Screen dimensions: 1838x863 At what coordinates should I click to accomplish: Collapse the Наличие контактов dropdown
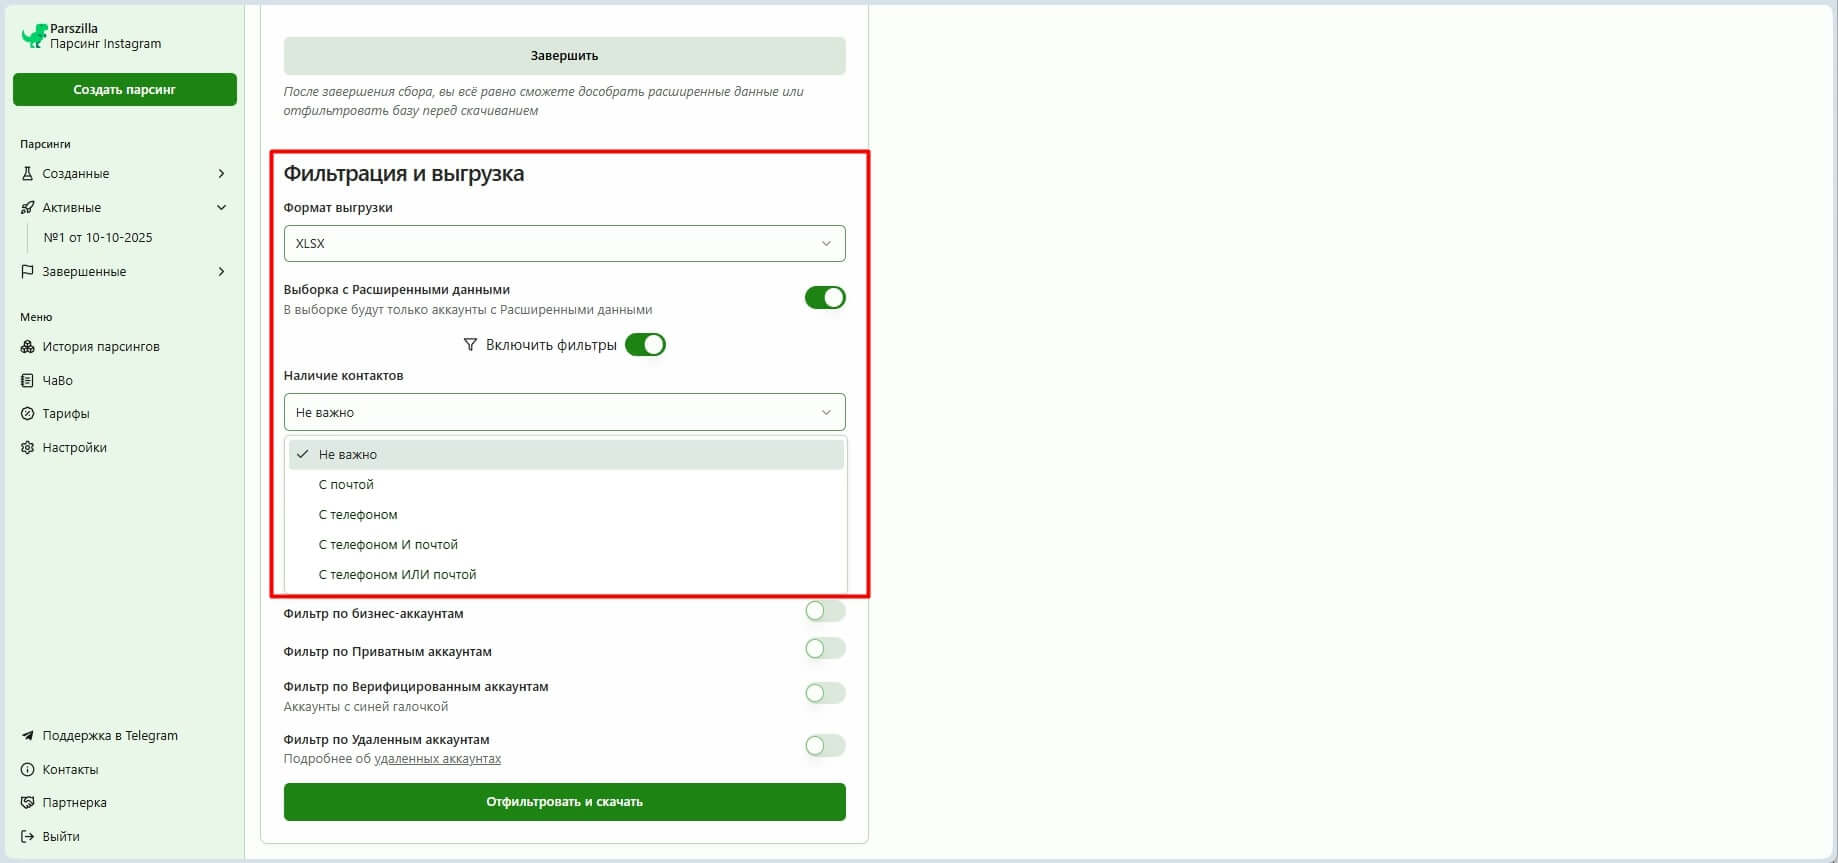564,412
